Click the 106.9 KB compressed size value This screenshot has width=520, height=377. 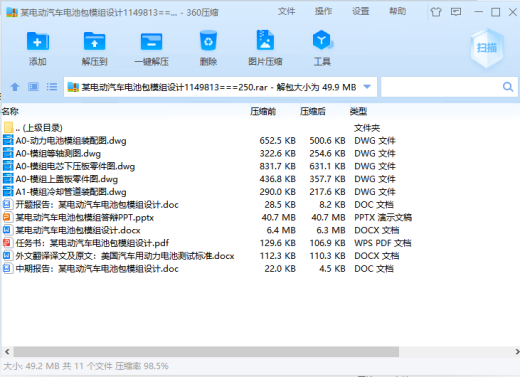(x=327, y=243)
